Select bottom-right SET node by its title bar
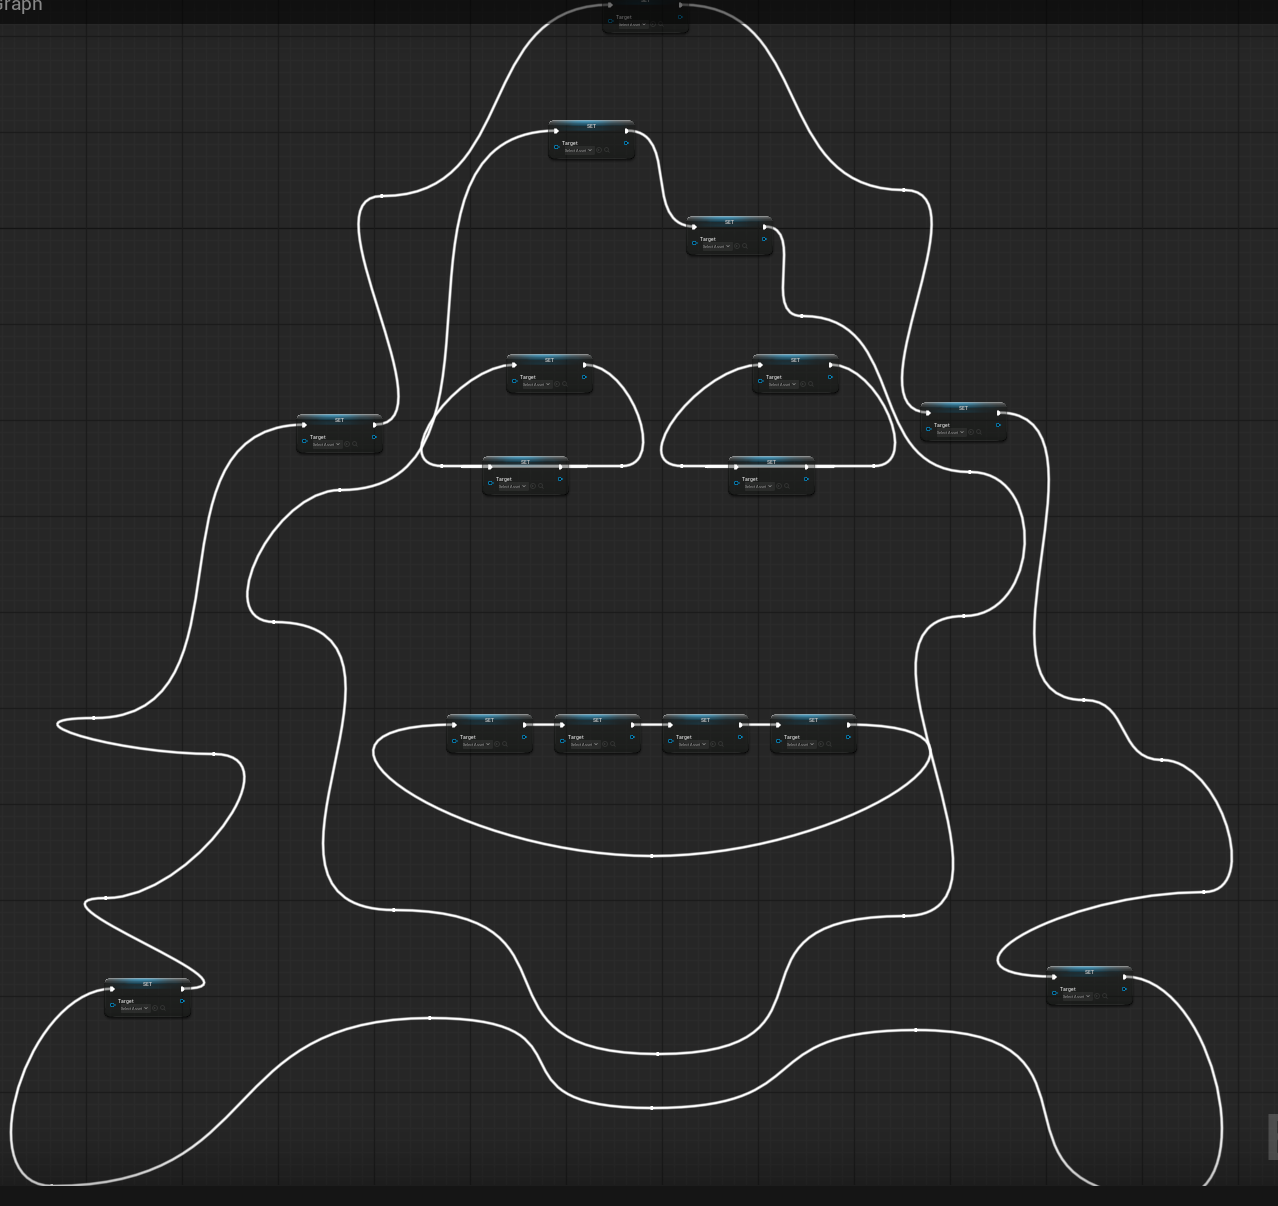This screenshot has height=1206, width=1278. [x=1089, y=972]
